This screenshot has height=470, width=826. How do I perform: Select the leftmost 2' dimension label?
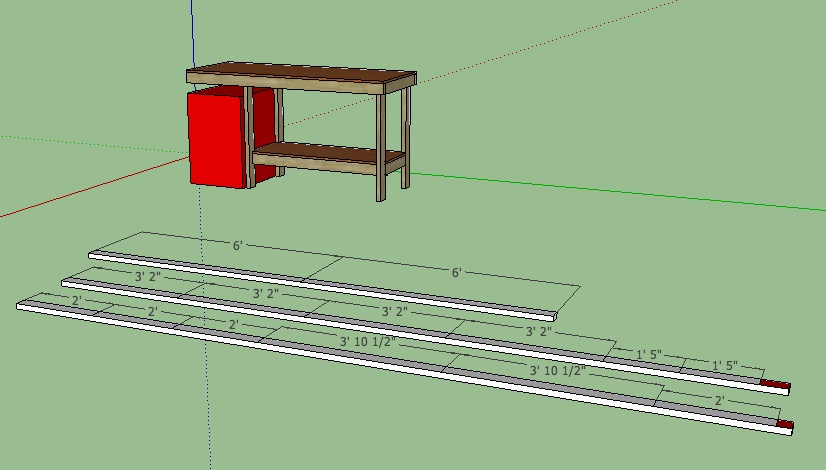76,300
